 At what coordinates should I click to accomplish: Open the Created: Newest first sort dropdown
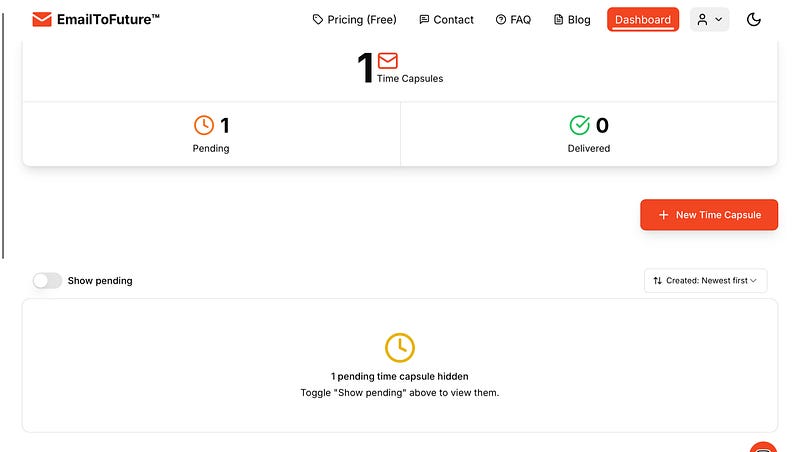(706, 281)
